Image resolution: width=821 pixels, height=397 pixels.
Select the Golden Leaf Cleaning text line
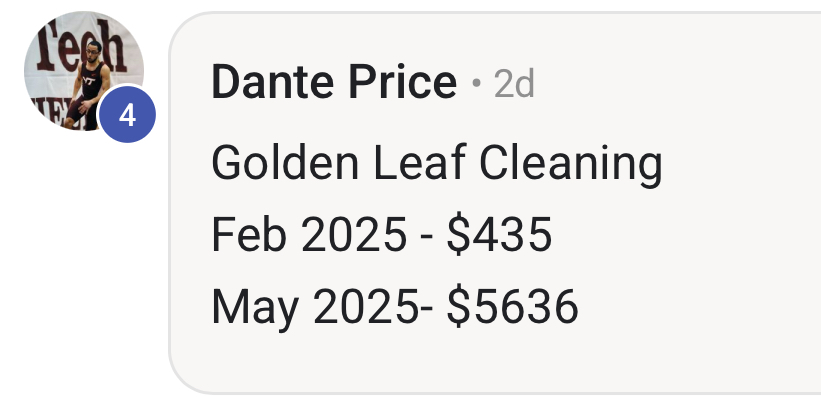tap(437, 163)
